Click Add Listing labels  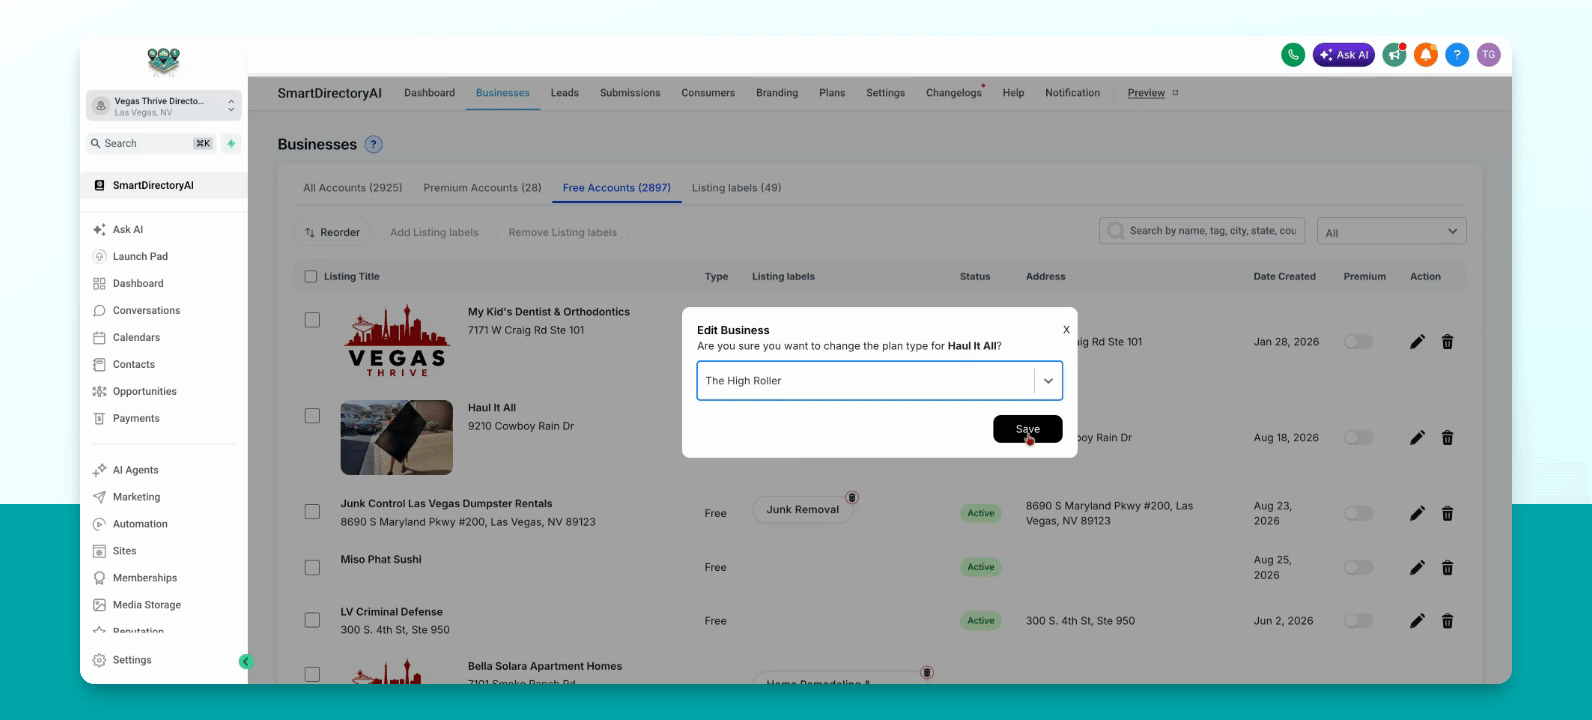pos(434,233)
